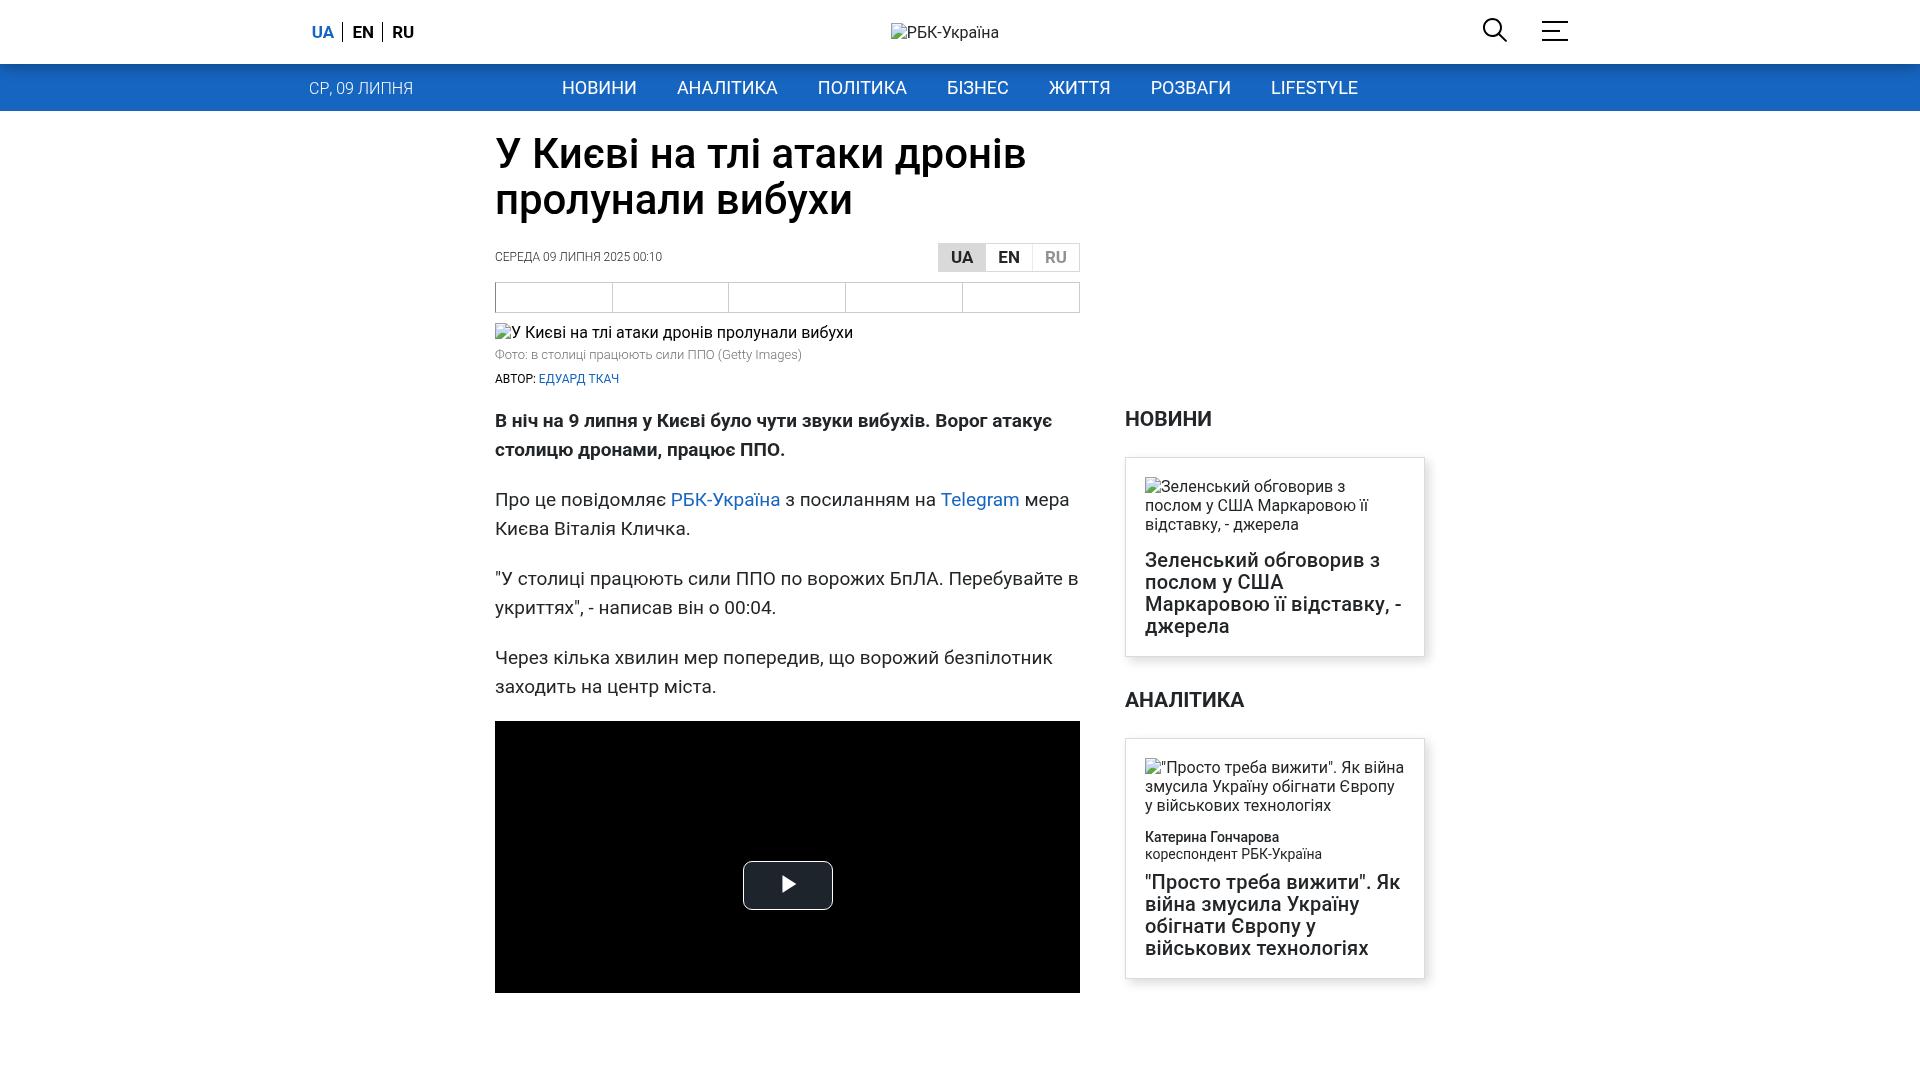The height and width of the screenshot is (1080, 1920).
Task: Open the АНАЛІТИКА menu section
Action: pos(727,88)
